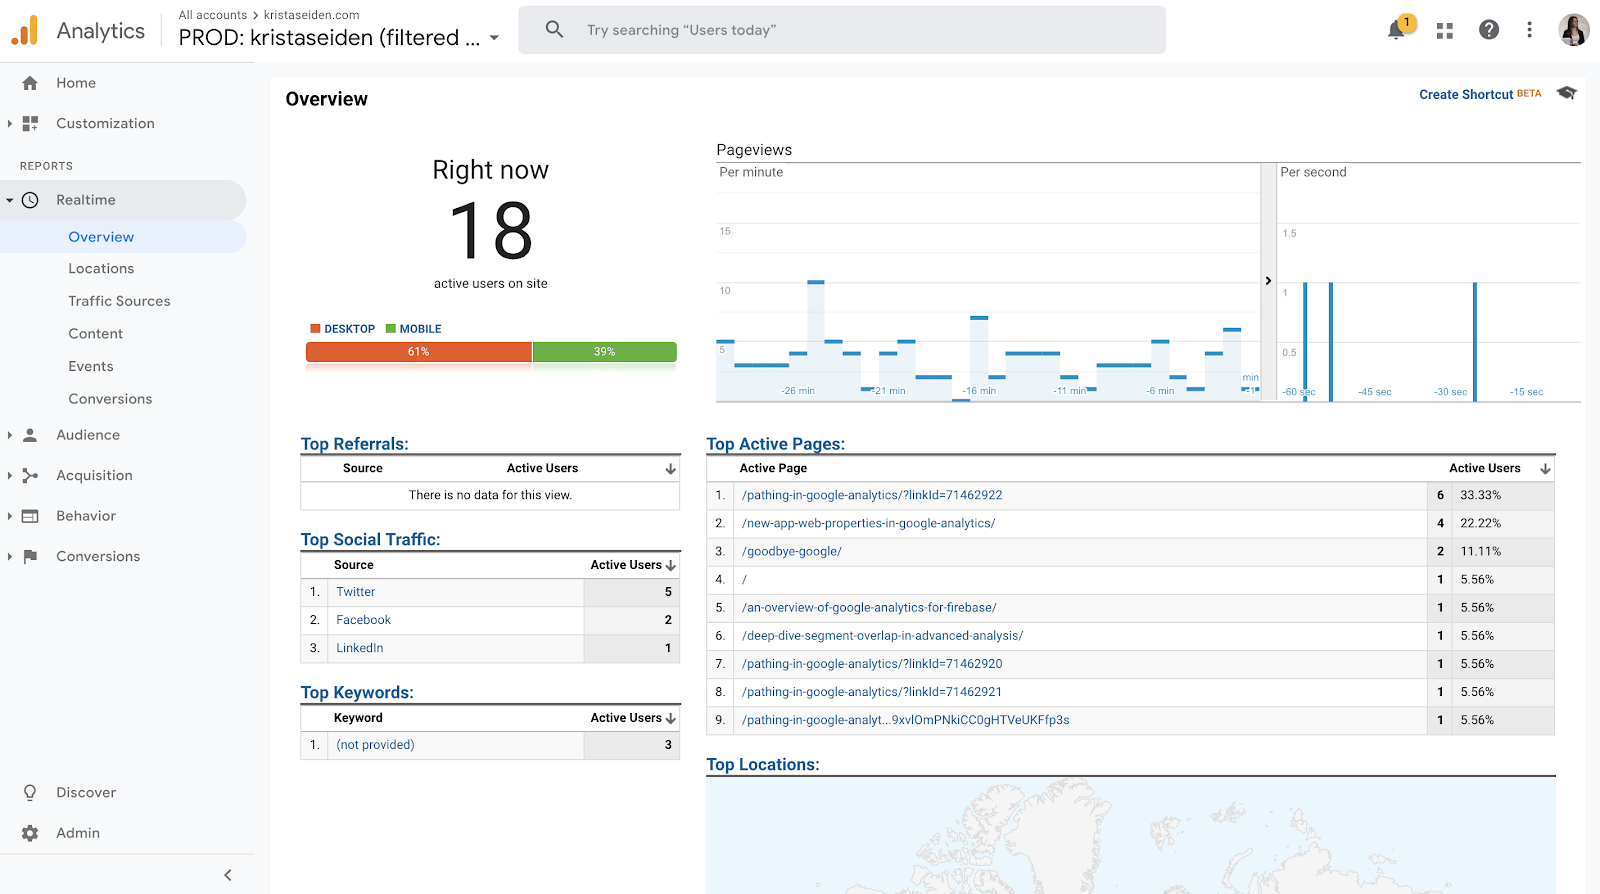1600x894 pixels.
Task: Click the search field
Action: [x=842, y=30]
